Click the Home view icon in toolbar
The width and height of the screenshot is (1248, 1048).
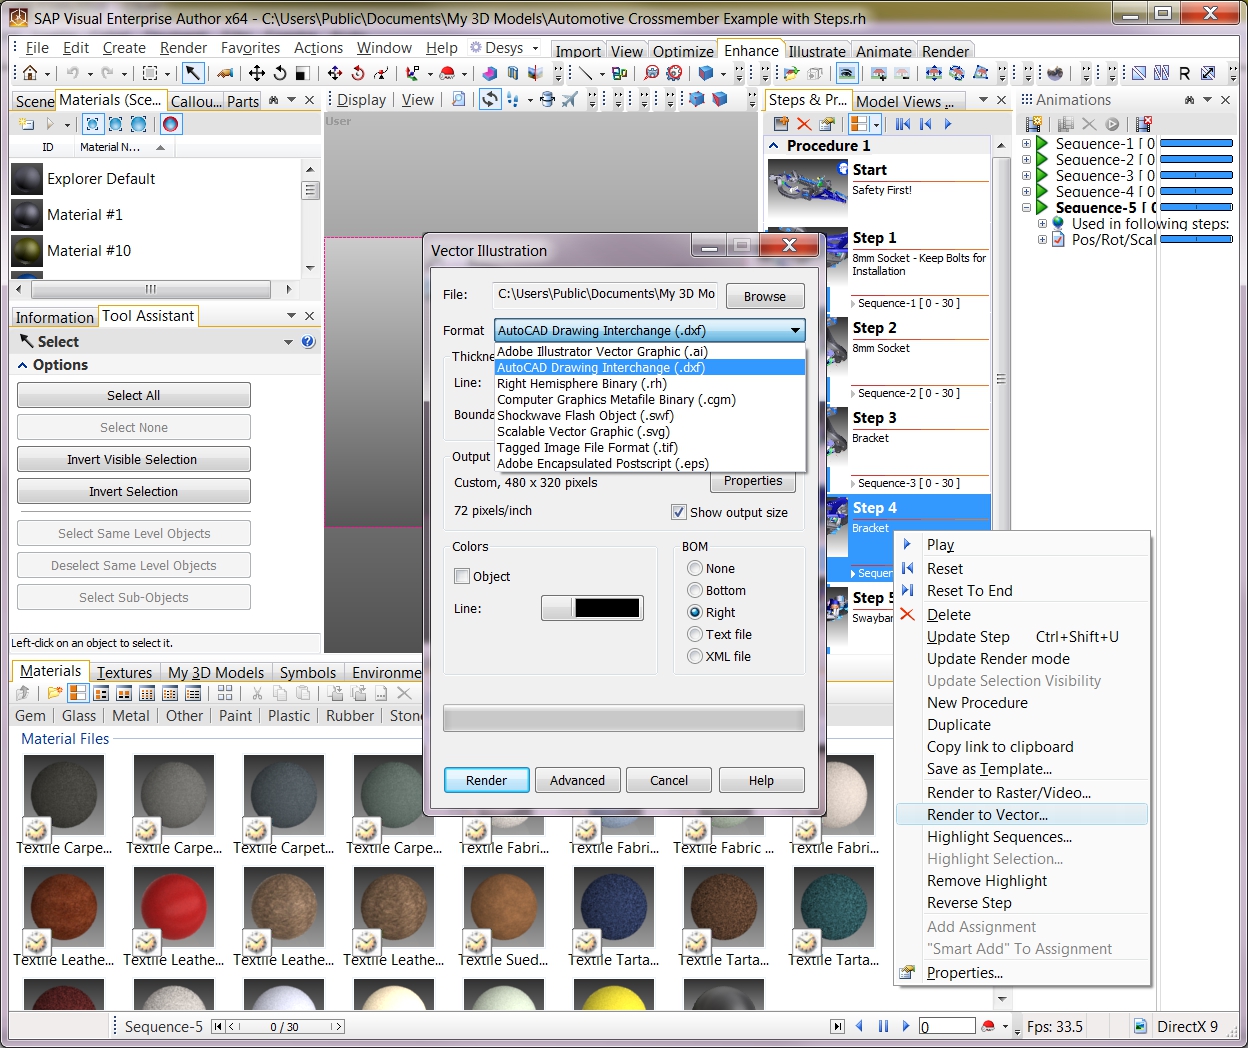tap(30, 73)
